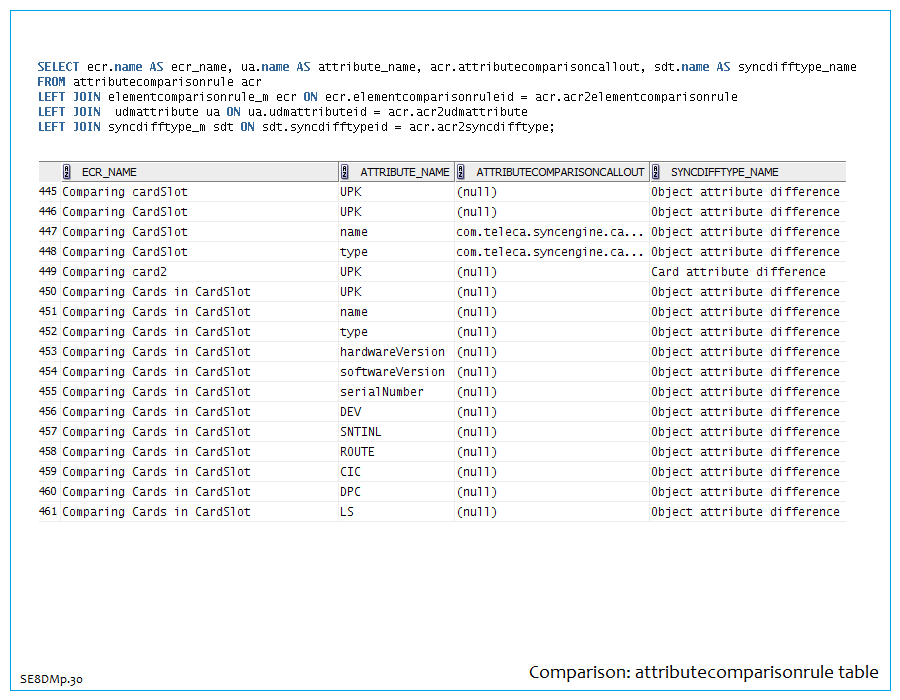Select row number 449 for card2
900x700 pixels.
48,272
